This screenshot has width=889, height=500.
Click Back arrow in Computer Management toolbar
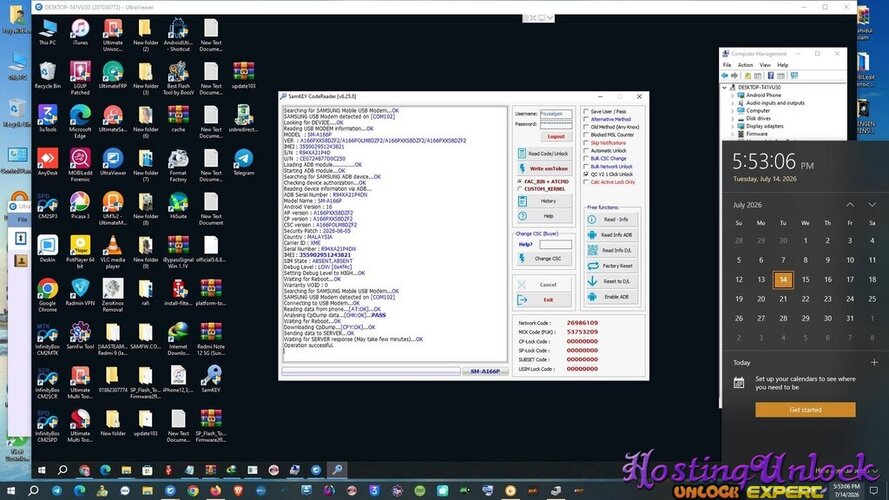725,75
